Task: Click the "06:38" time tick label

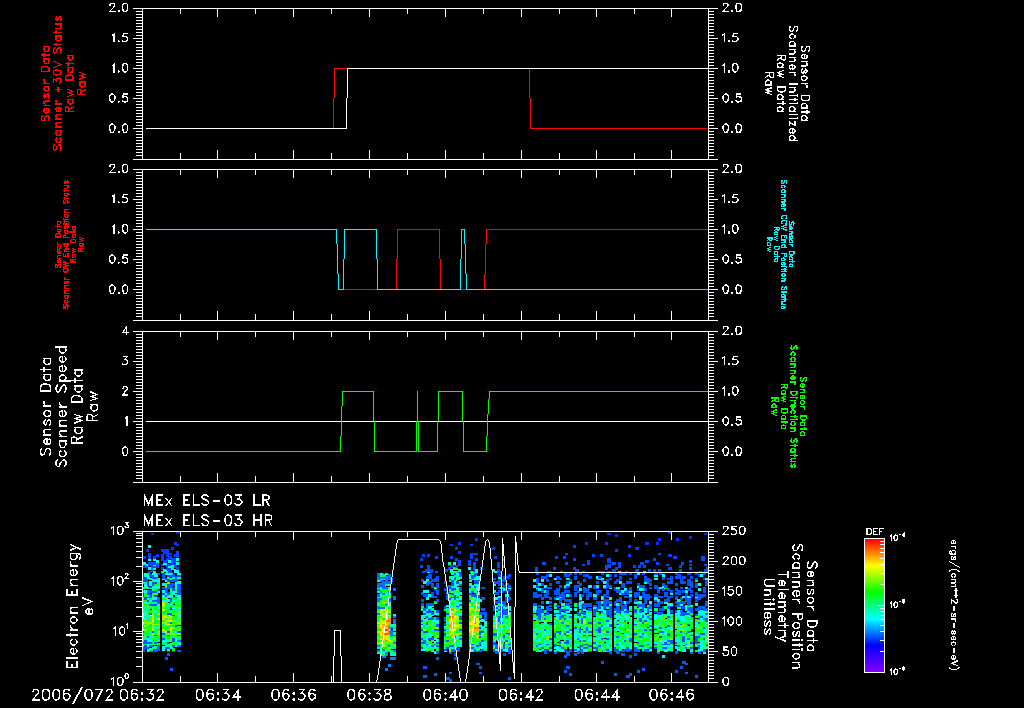Action: [369, 696]
